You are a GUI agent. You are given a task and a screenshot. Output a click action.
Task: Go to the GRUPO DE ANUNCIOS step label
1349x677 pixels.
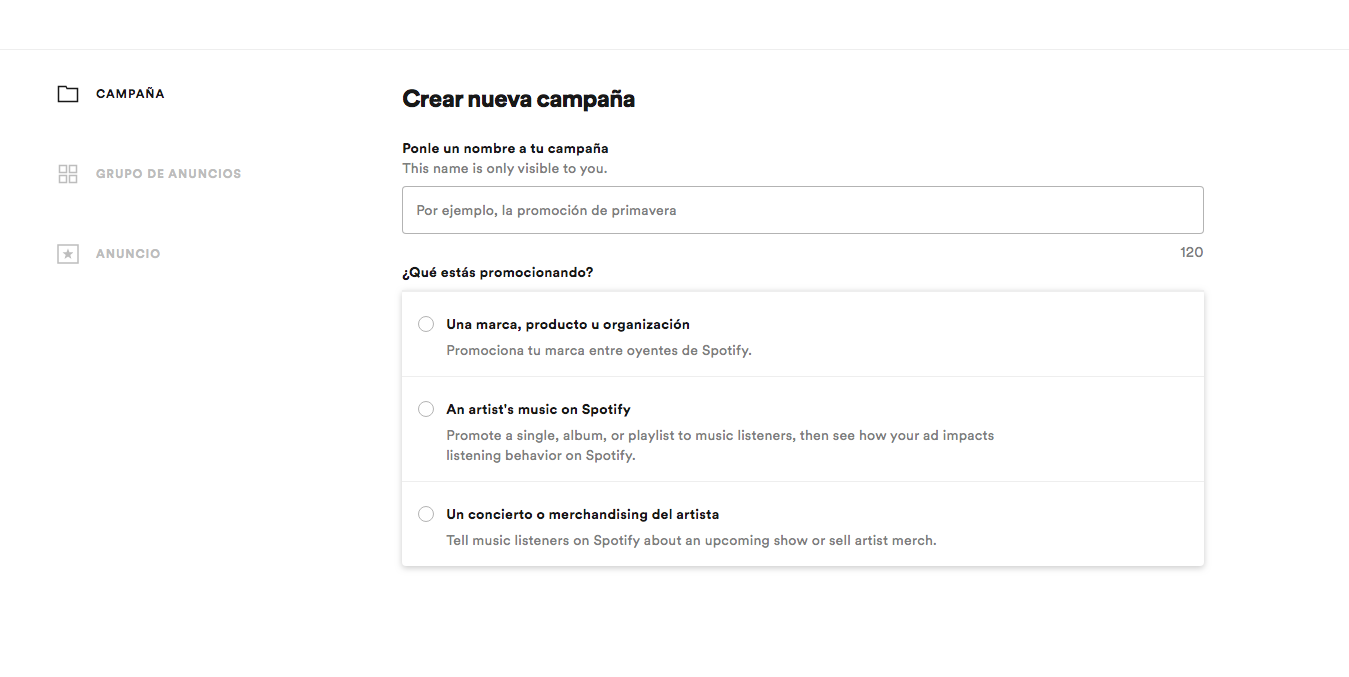168,174
